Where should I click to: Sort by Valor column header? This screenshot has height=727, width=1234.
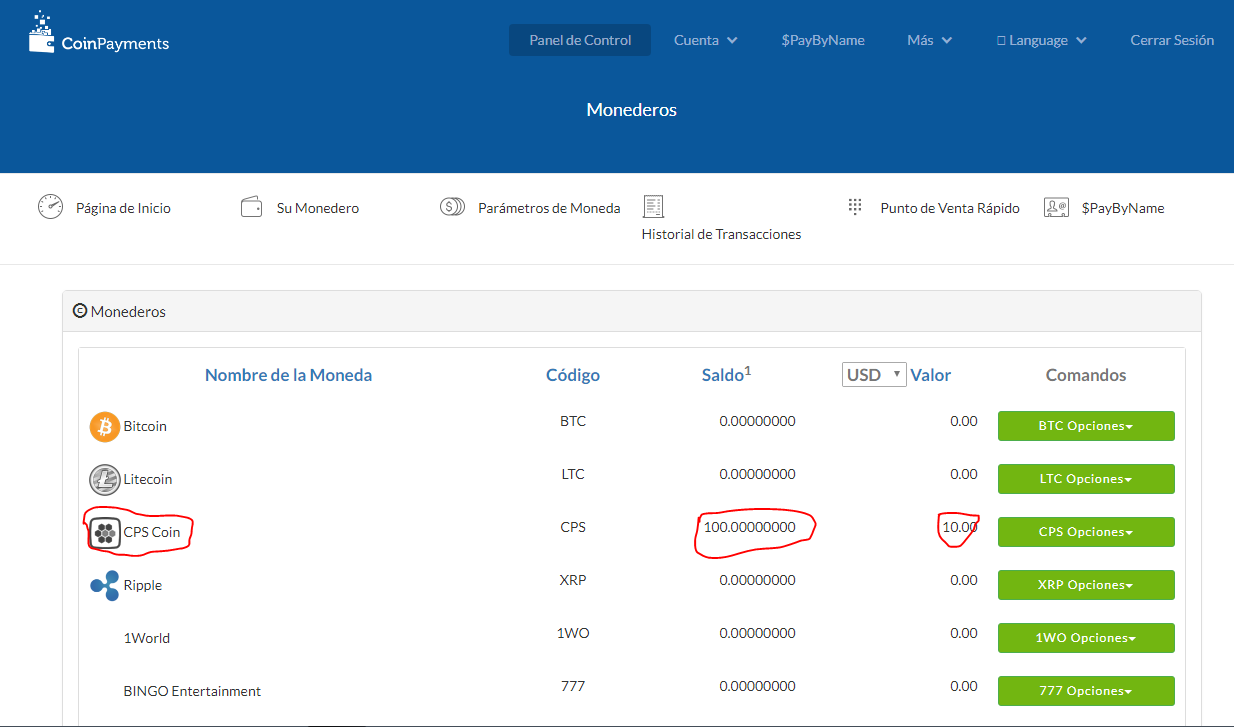click(930, 375)
